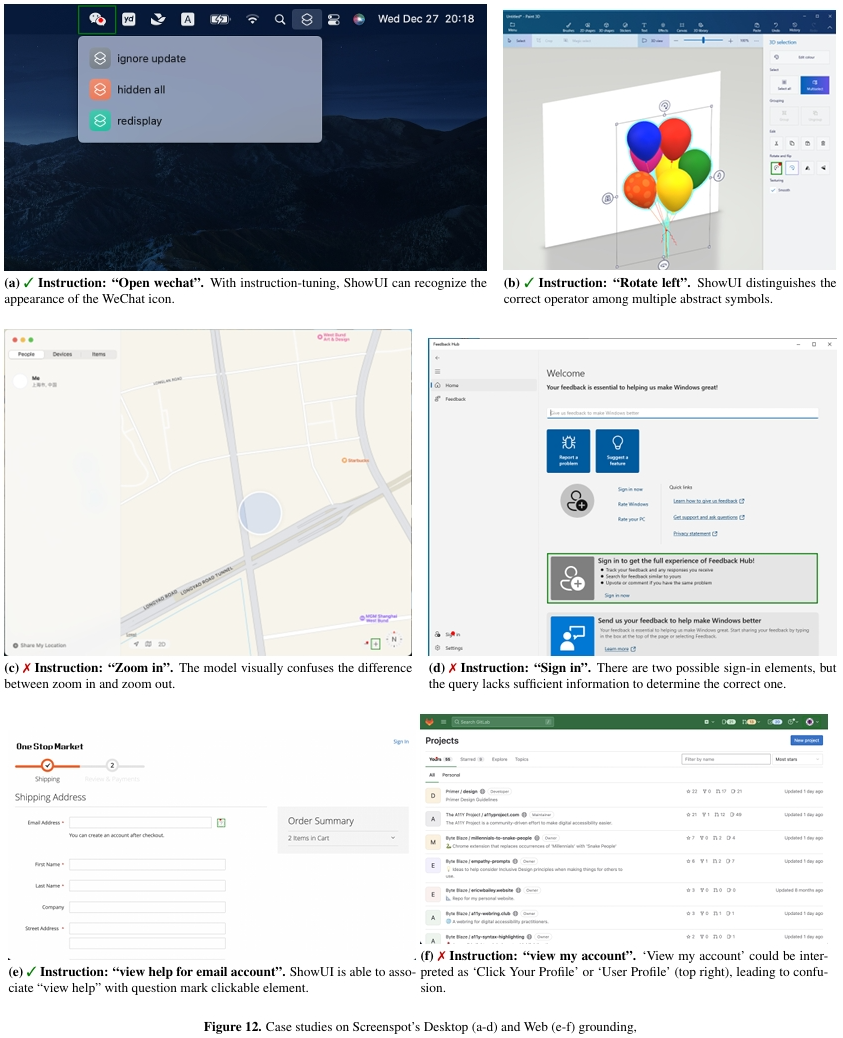Viewport: 843px width, 1038px height.
Task: Click the Youdao 'yd' menu bar icon
Action: pyautogui.click(x=128, y=19)
